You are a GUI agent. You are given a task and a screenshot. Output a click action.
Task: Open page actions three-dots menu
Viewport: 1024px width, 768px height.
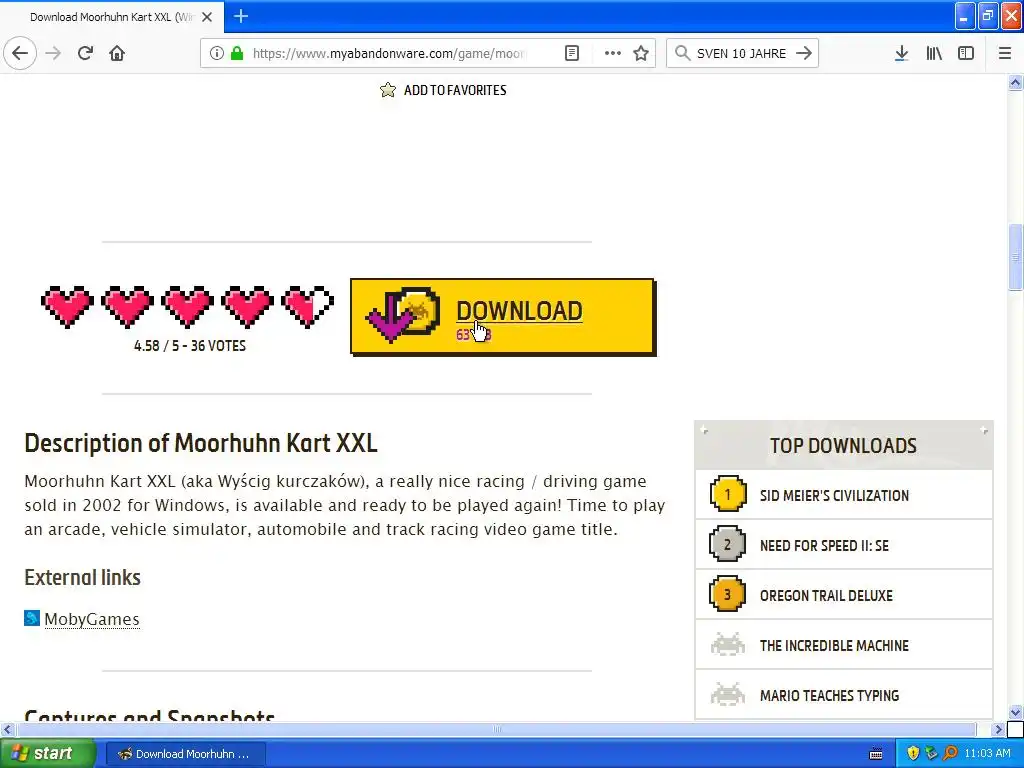click(613, 53)
